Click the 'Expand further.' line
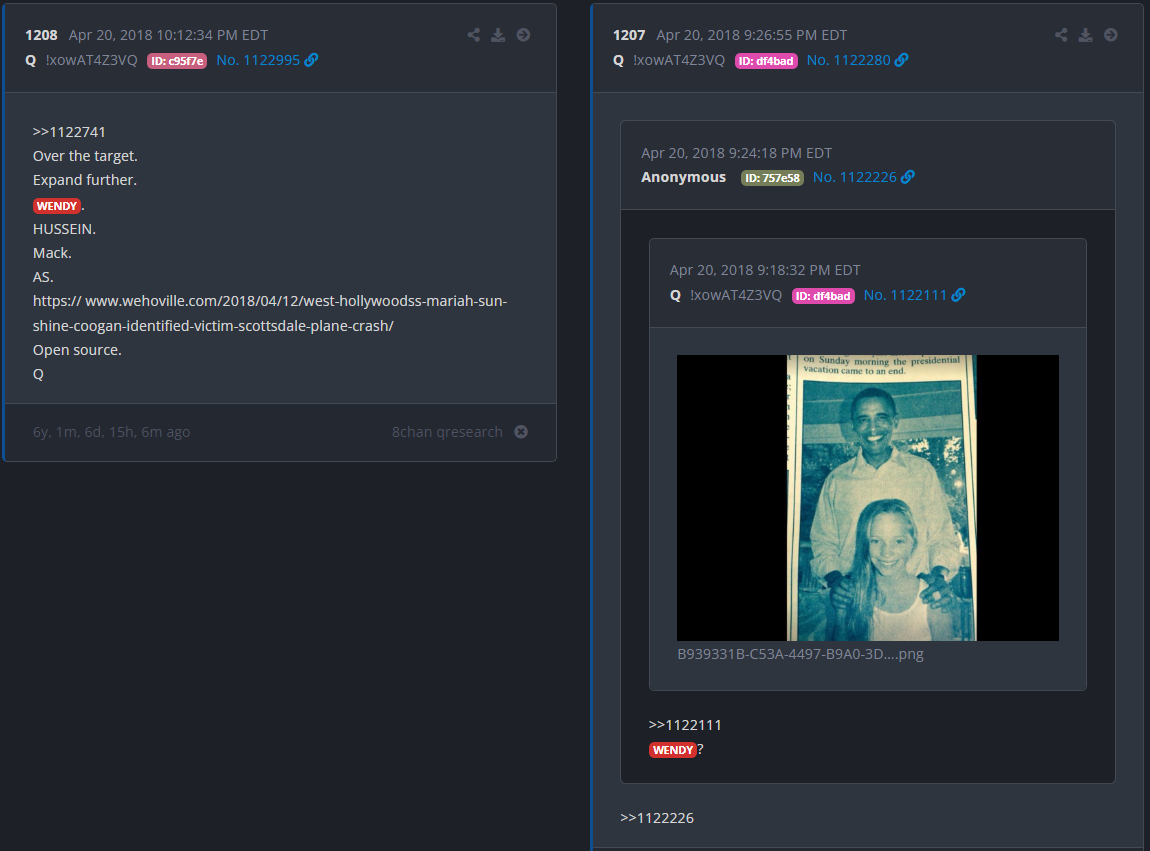The image size is (1150, 851). click(x=85, y=180)
